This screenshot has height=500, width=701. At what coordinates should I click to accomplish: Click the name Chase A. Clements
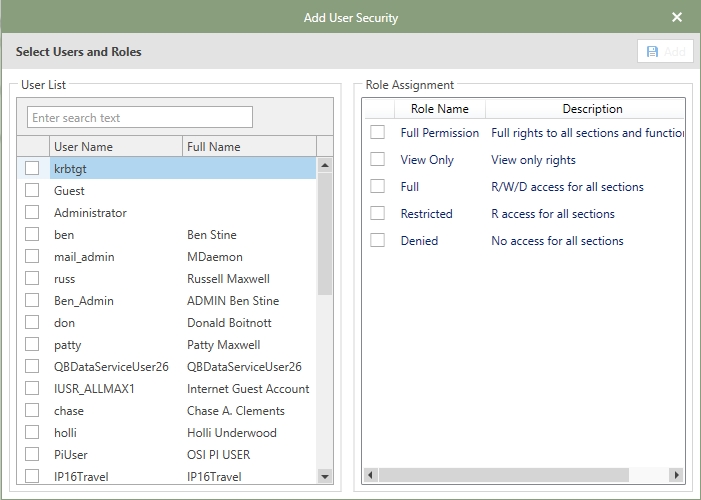point(236,411)
